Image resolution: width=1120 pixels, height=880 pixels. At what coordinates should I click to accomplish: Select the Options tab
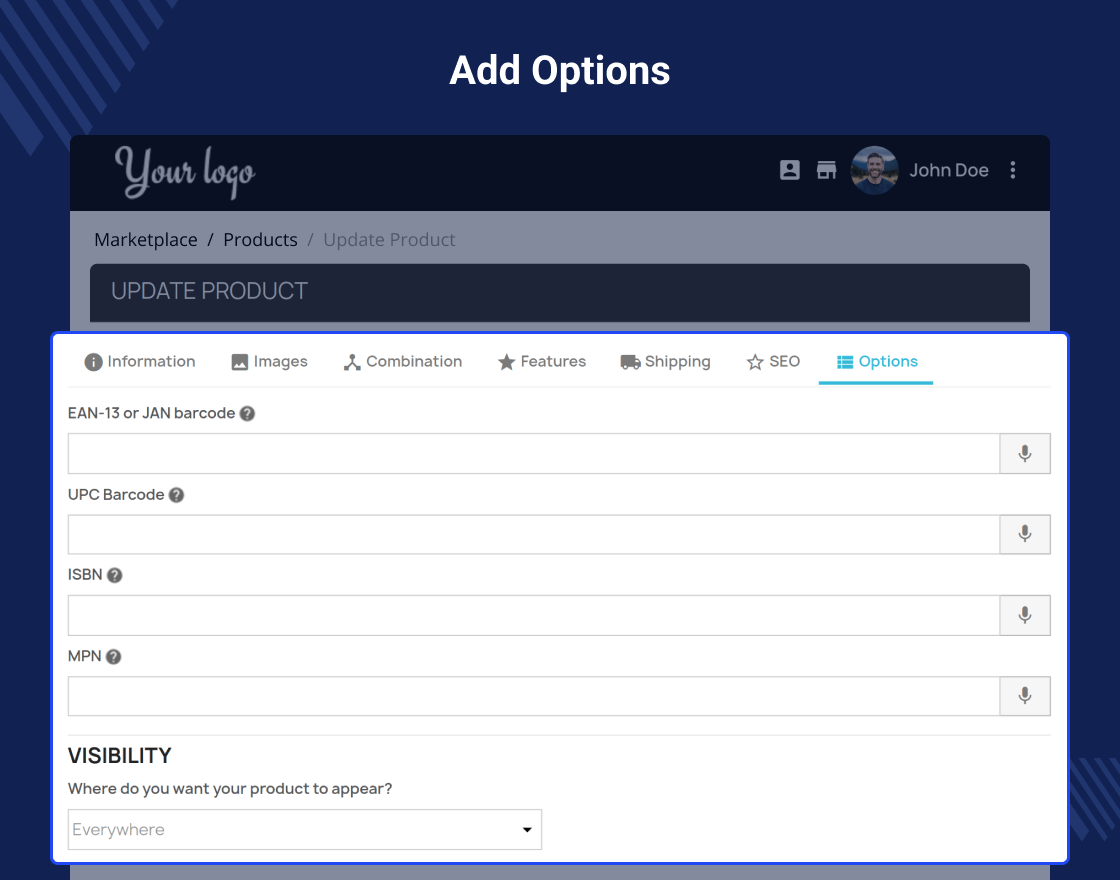point(877,361)
